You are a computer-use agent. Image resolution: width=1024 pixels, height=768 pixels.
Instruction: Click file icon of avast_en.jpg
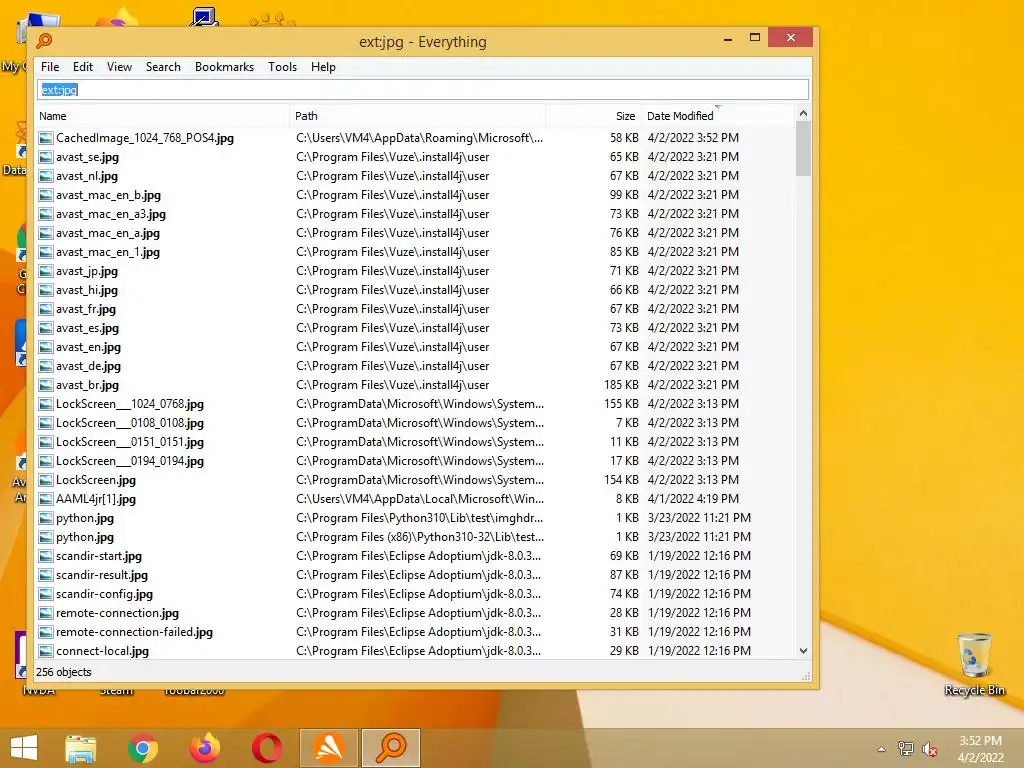(45, 347)
